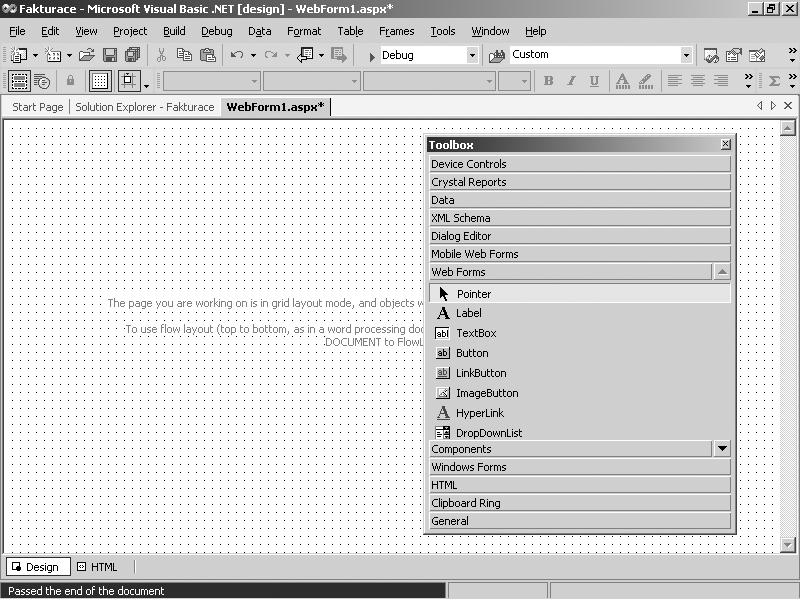The width and height of the screenshot is (800, 600).
Task: Toggle Underline formatting
Action: [594, 81]
